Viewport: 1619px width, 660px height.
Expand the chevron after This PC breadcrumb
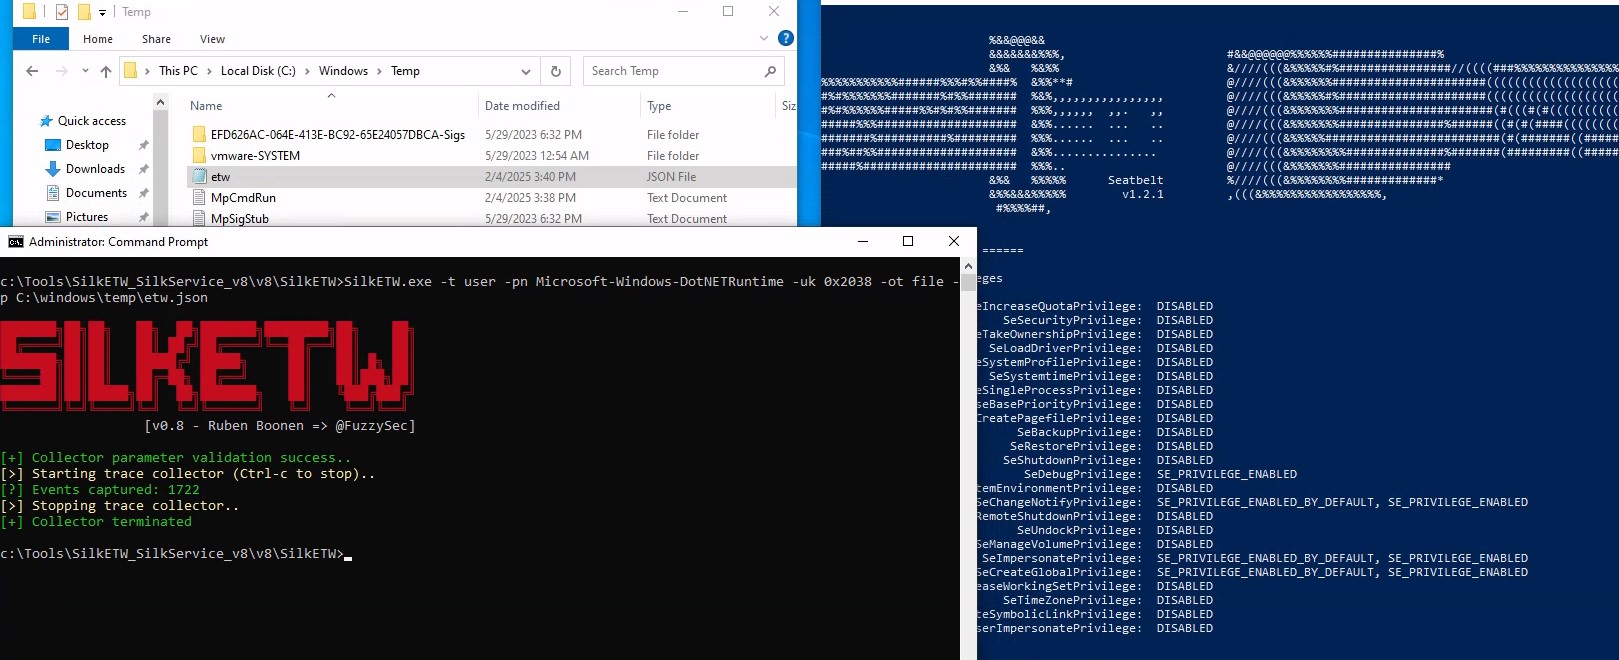(209, 71)
